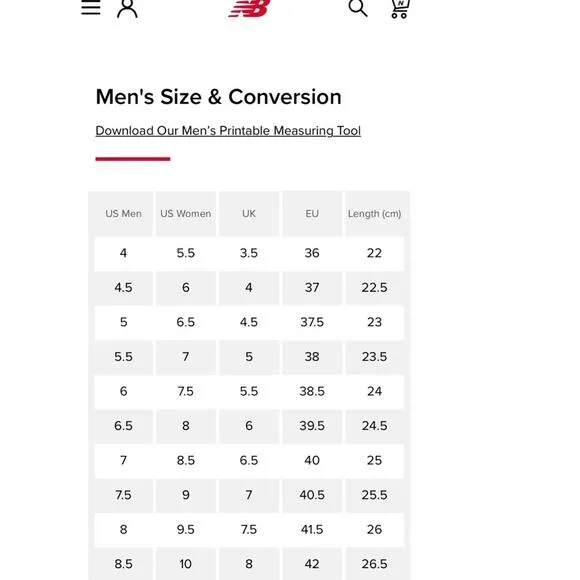Select the UK column header
580x580 pixels.
click(x=249, y=213)
